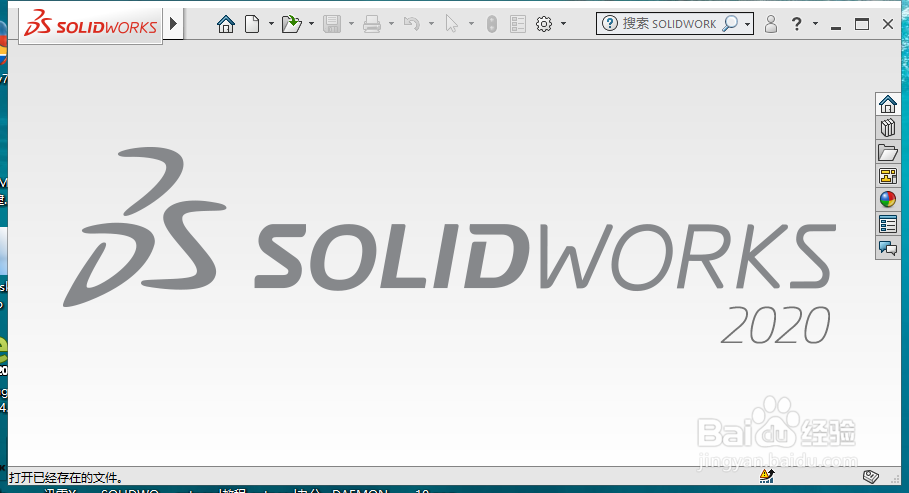Expand the menu bar arrow beside the logo

173,24
